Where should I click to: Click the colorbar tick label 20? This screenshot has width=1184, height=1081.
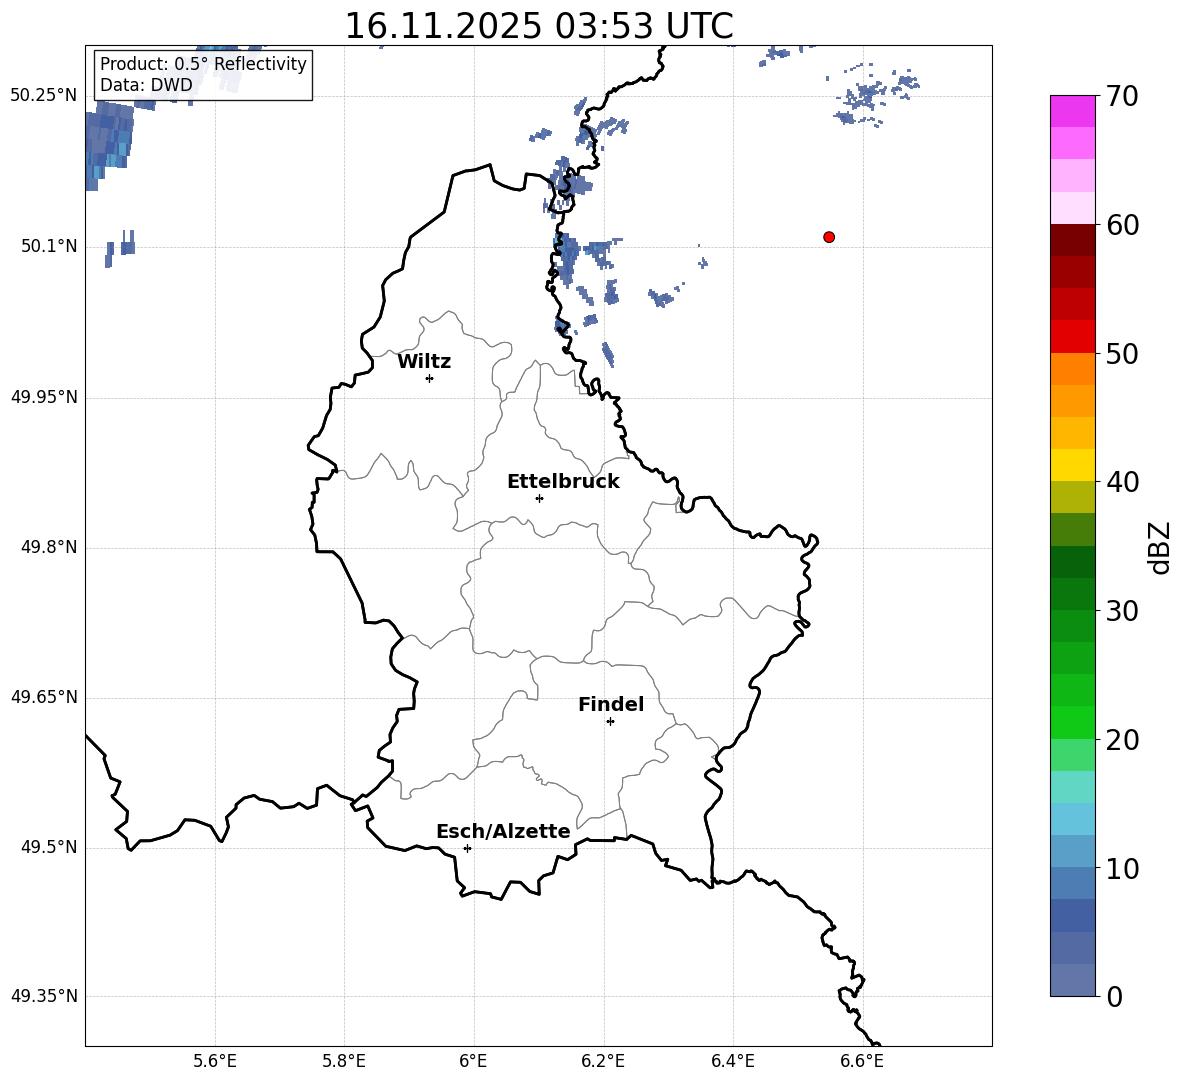tap(1122, 740)
